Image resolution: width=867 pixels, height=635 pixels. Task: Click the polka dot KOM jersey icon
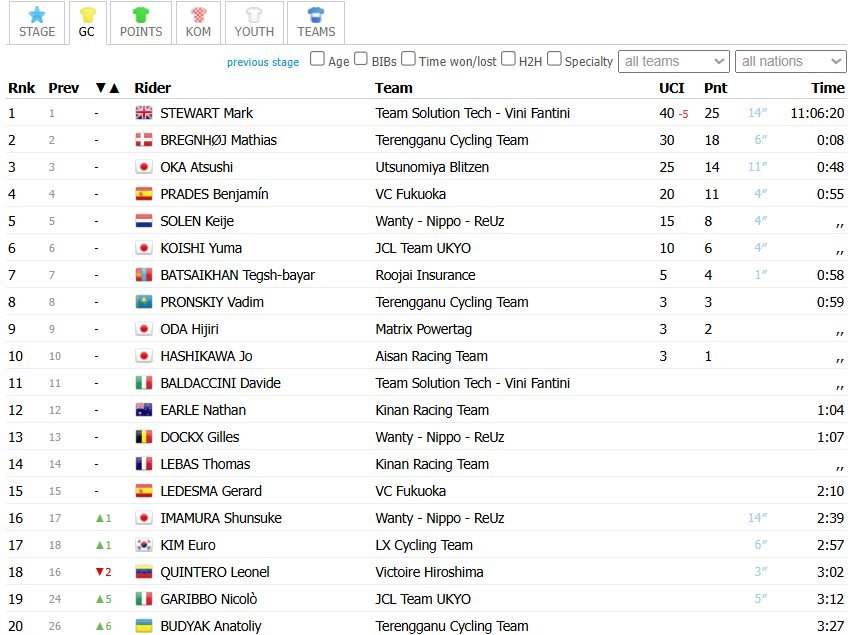(x=198, y=14)
